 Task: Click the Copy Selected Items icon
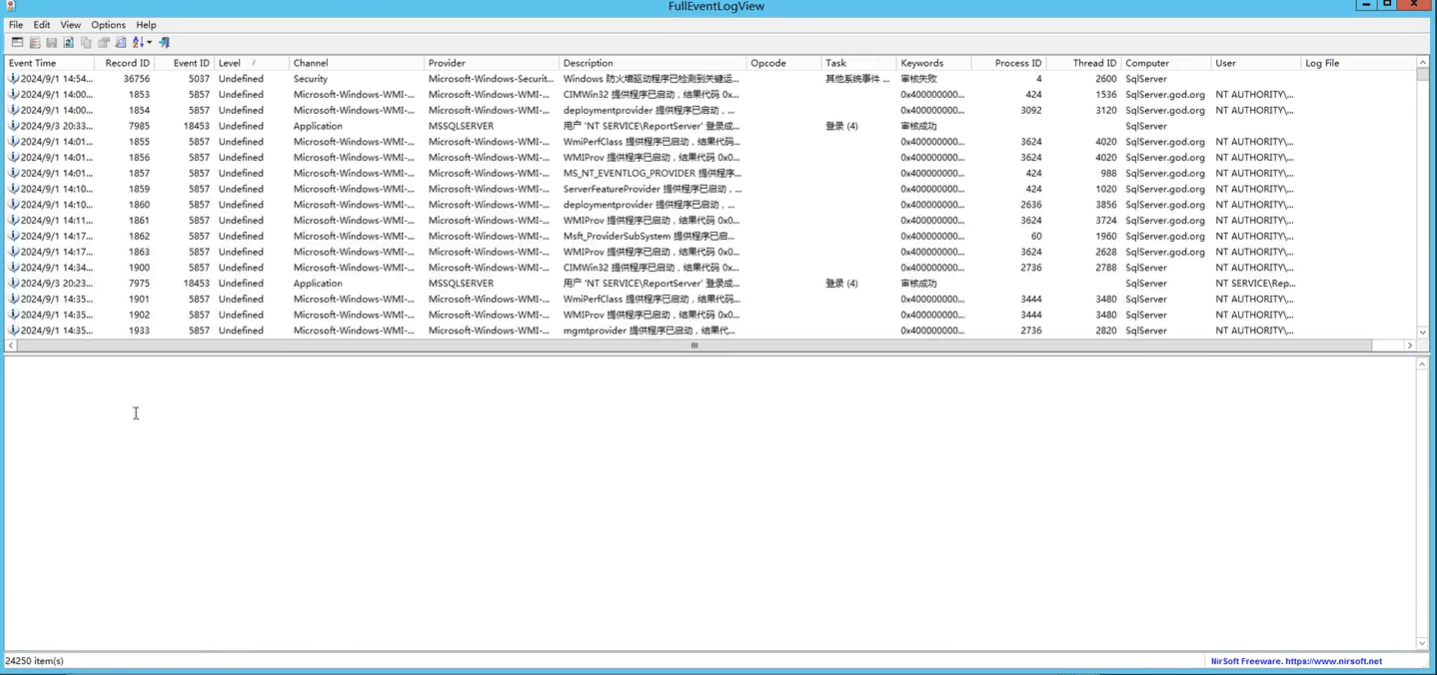click(x=86, y=42)
